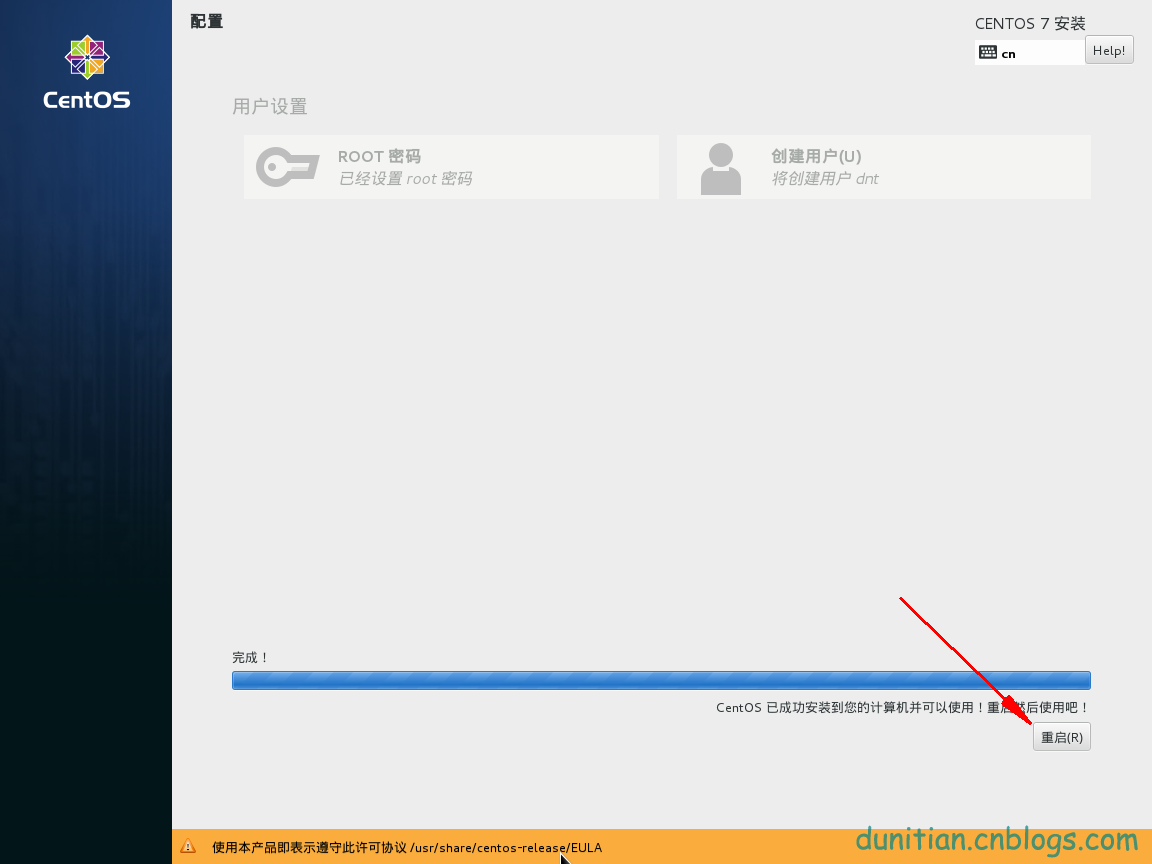Screen dimensions: 1152x864
Task: Open the 创建用户(U) setting
Action: (x=883, y=167)
